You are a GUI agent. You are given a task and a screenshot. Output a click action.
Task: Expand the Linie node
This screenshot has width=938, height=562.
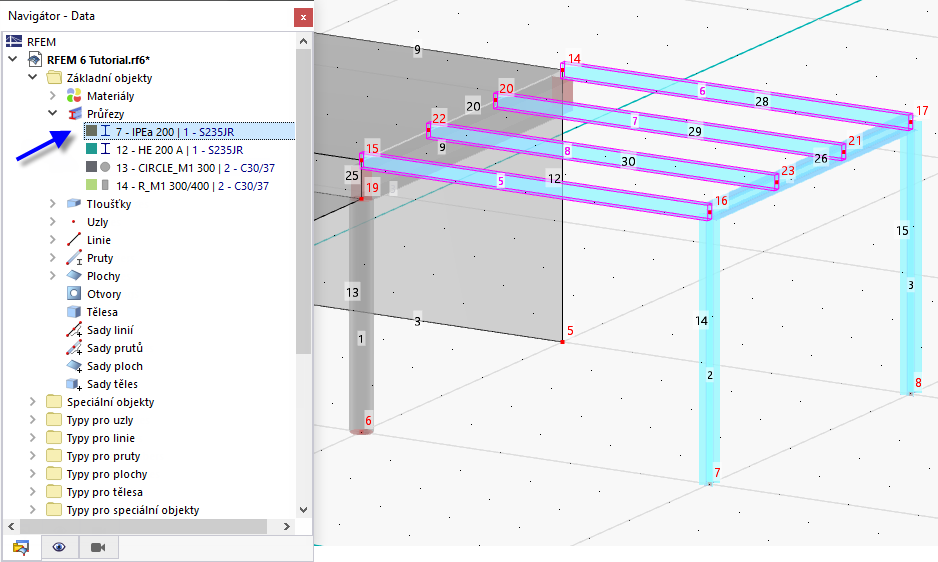(53, 239)
